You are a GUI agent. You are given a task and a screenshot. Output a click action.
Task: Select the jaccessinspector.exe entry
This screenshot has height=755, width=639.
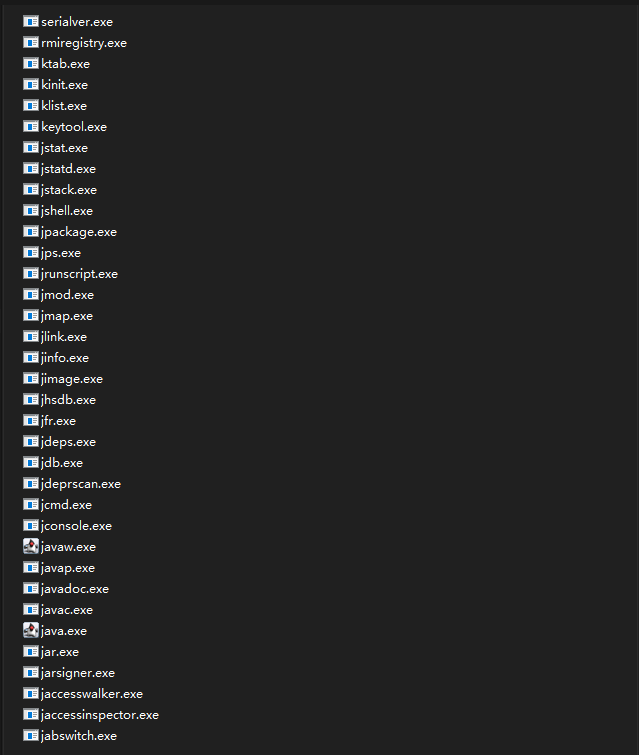click(x=100, y=715)
